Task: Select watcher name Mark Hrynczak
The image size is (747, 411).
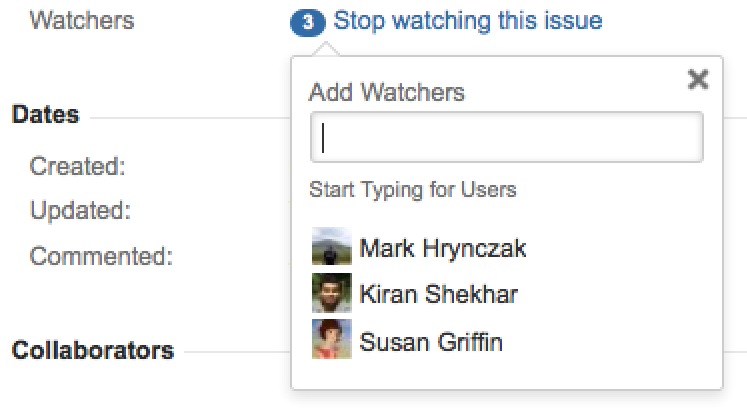Action: click(443, 248)
